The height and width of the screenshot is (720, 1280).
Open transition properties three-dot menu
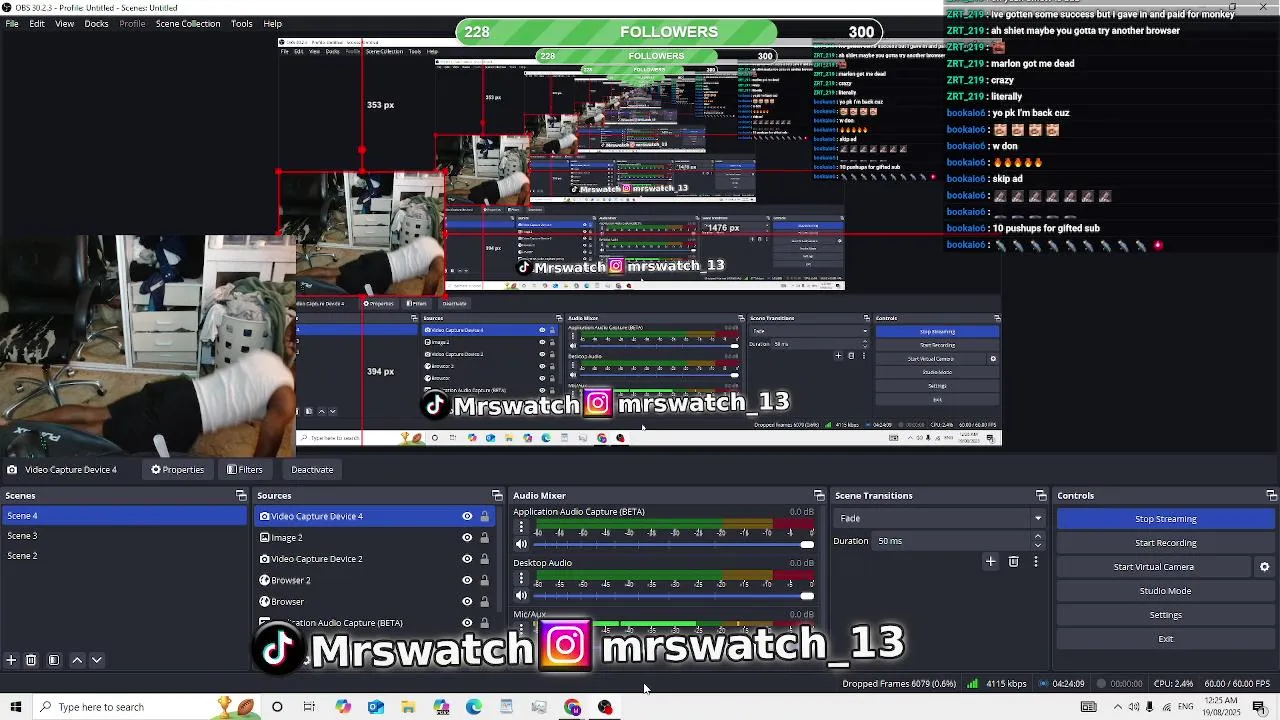click(1035, 562)
